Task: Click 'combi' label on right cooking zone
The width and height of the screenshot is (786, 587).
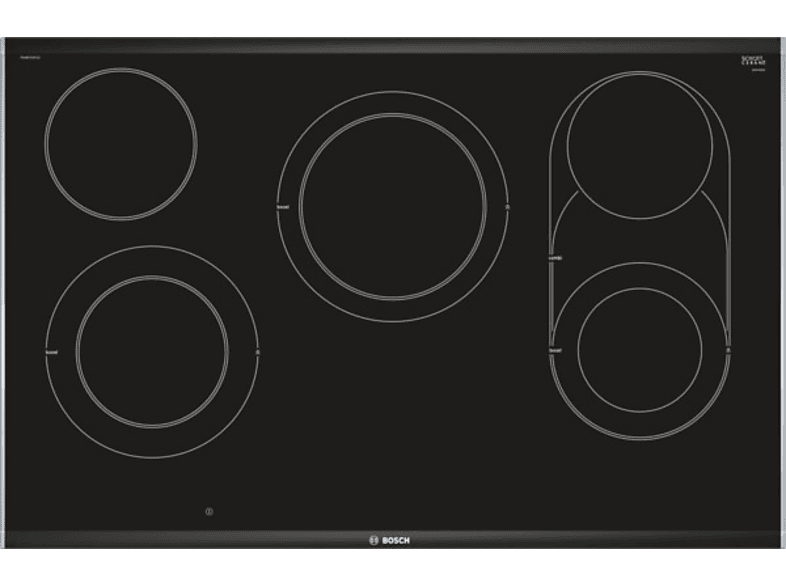Action: point(554,257)
